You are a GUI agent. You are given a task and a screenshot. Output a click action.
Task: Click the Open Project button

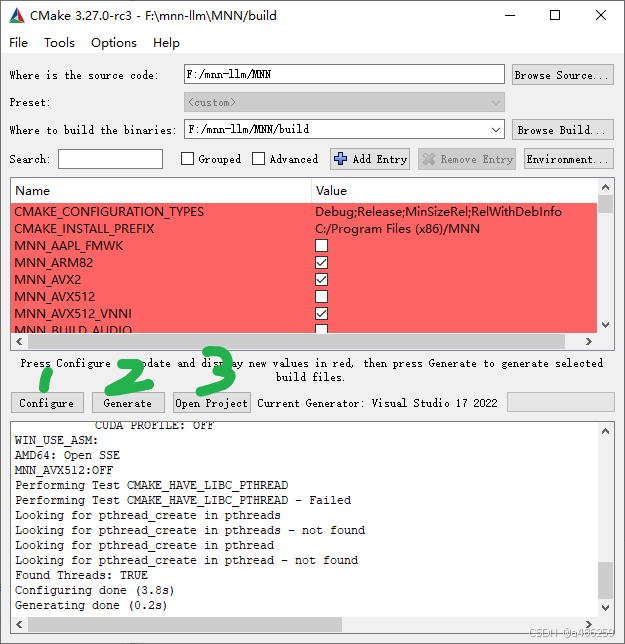point(212,403)
